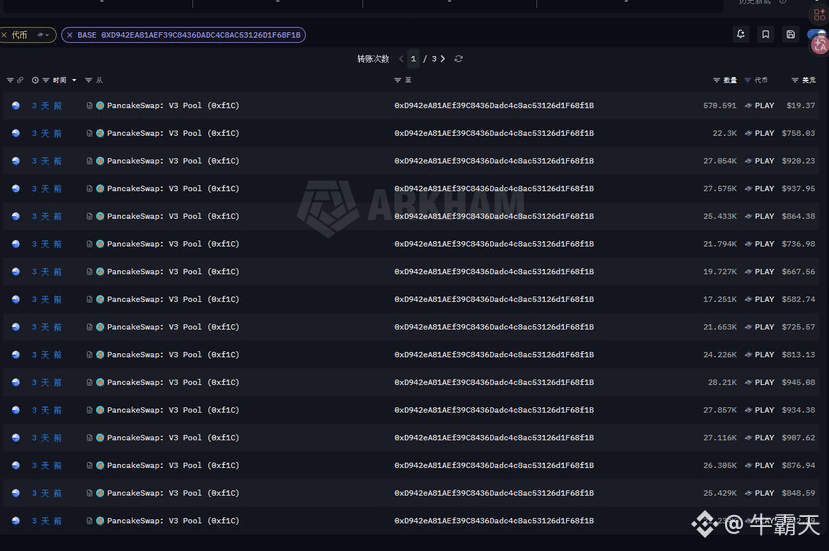Click PLAY token icon on $864.38 row
This screenshot has height=551, width=829.
749,216
